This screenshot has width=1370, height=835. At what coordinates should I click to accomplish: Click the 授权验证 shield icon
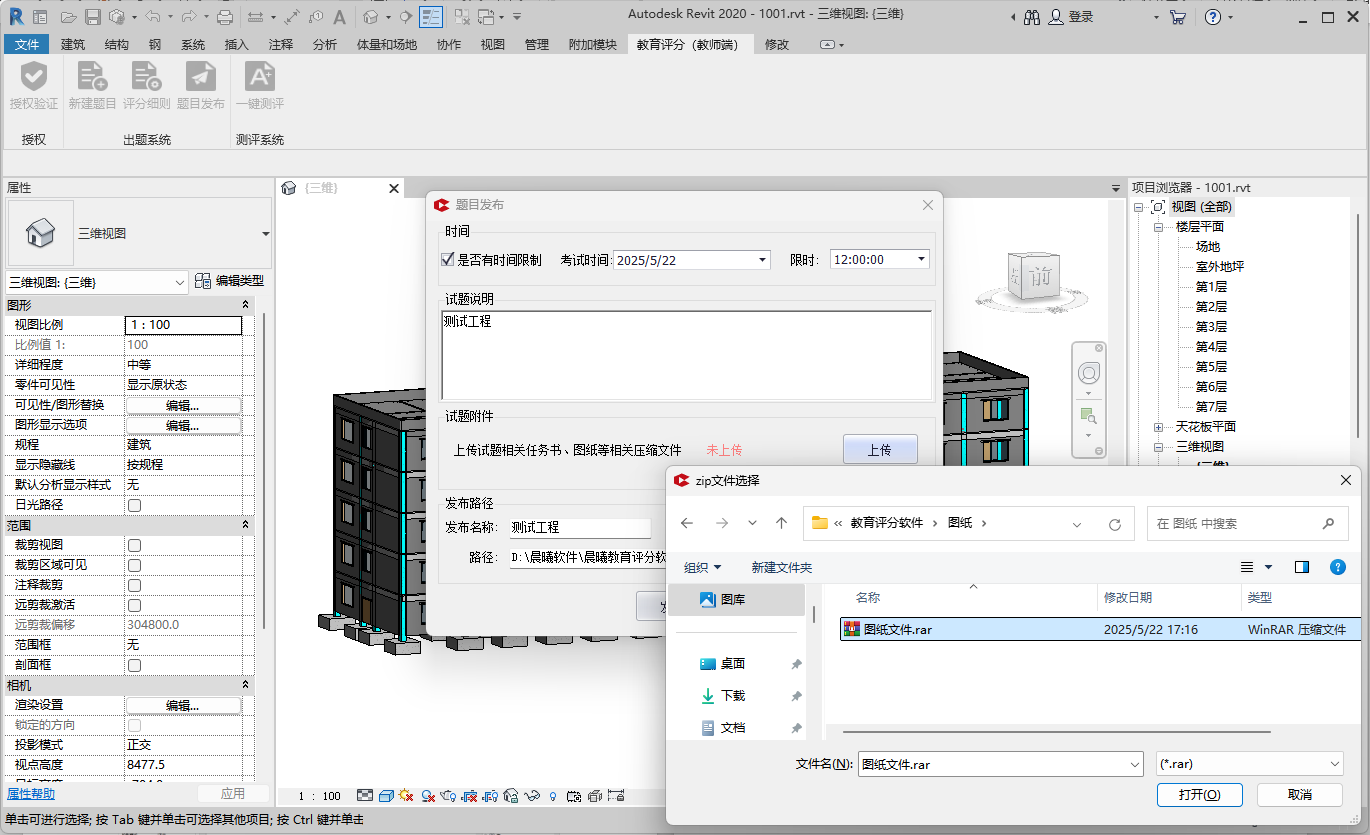point(34,77)
